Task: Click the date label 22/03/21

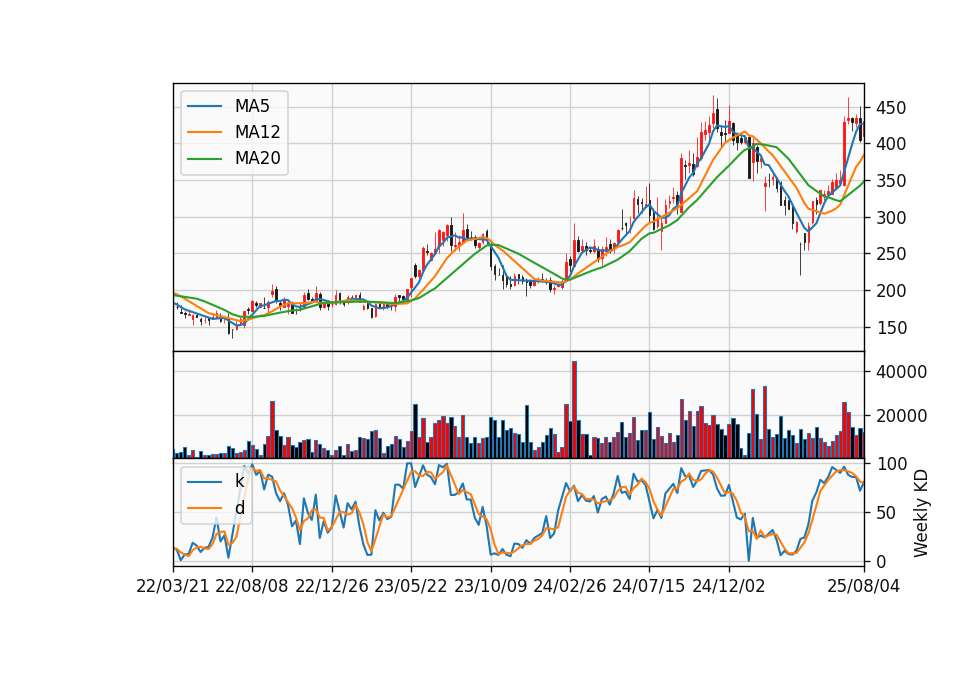Action: coord(173,587)
